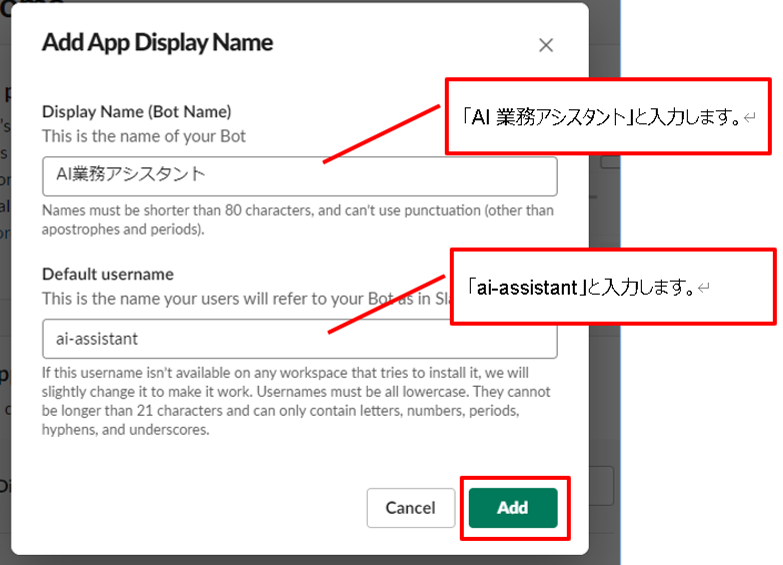Click the 'AI 業務アシスタント' instruction callout box
The height and width of the screenshot is (565, 783).
[x=608, y=117]
